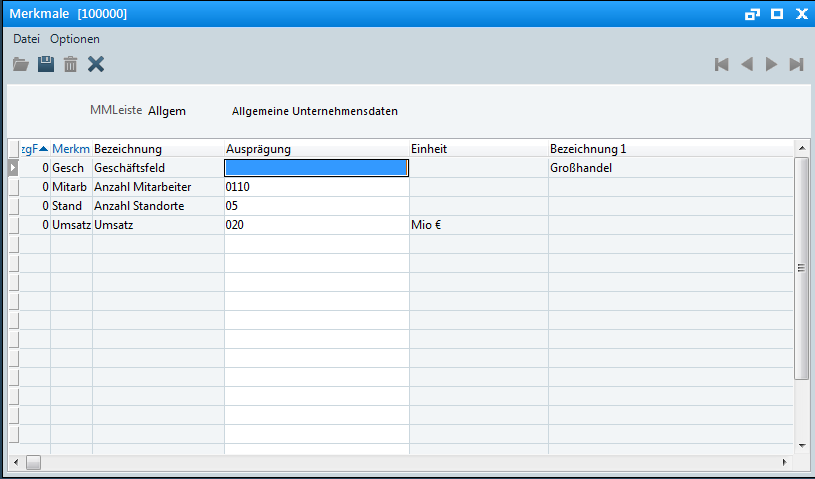Save the record with the floppy disk icon
Viewport: 815px width, 479px height.
pyautogui.click(x=46, y=64)
